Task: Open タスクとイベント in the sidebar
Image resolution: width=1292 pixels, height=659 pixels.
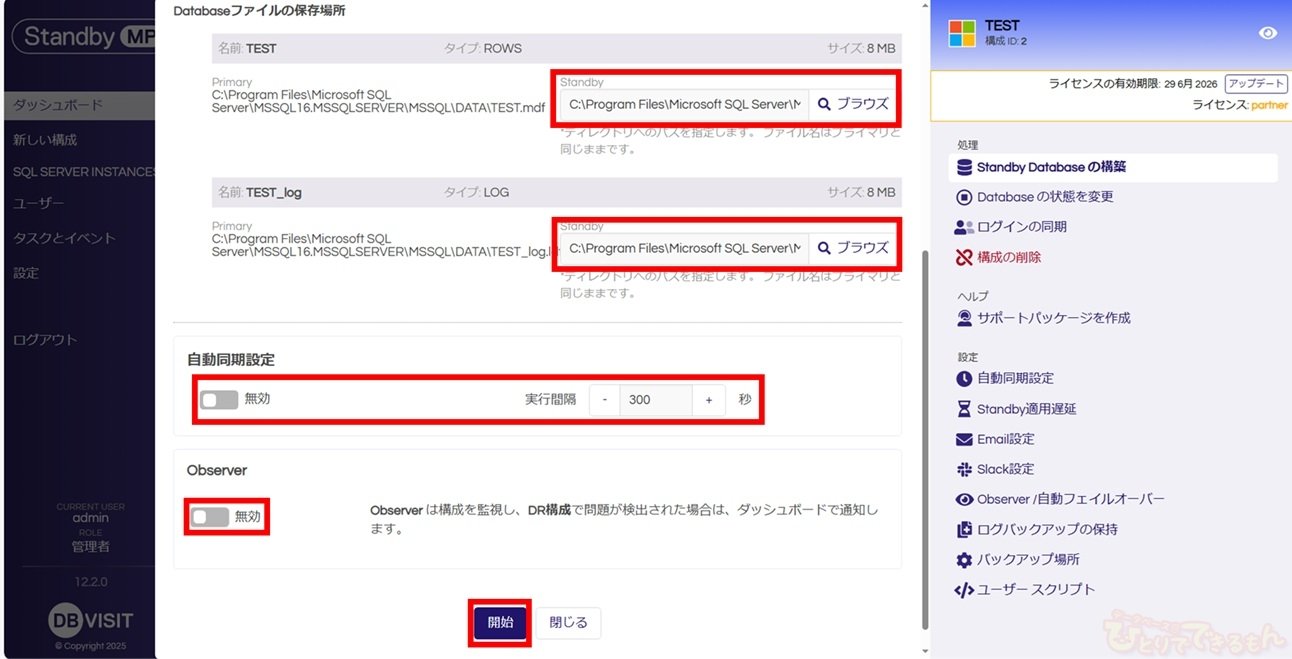Action: tap(64, 238)
